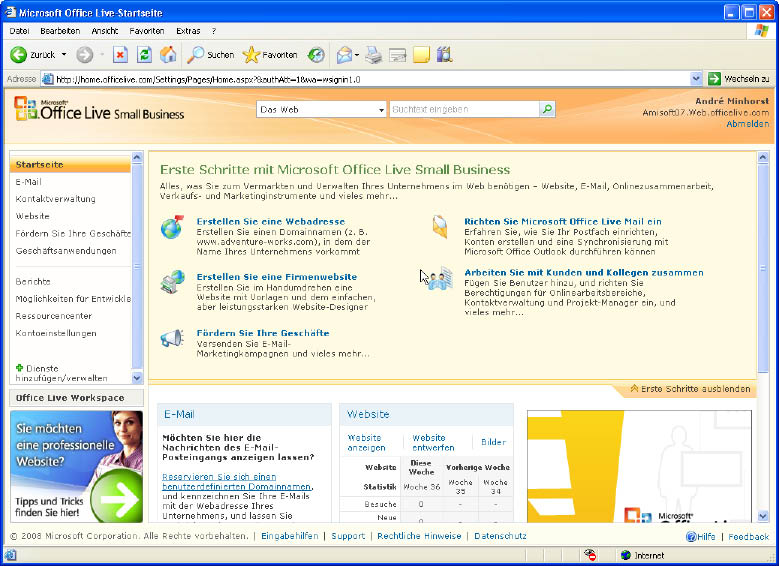The image size is (779, 566).
Task: Click the main page scrollbar down arrow
Action: 763,516
